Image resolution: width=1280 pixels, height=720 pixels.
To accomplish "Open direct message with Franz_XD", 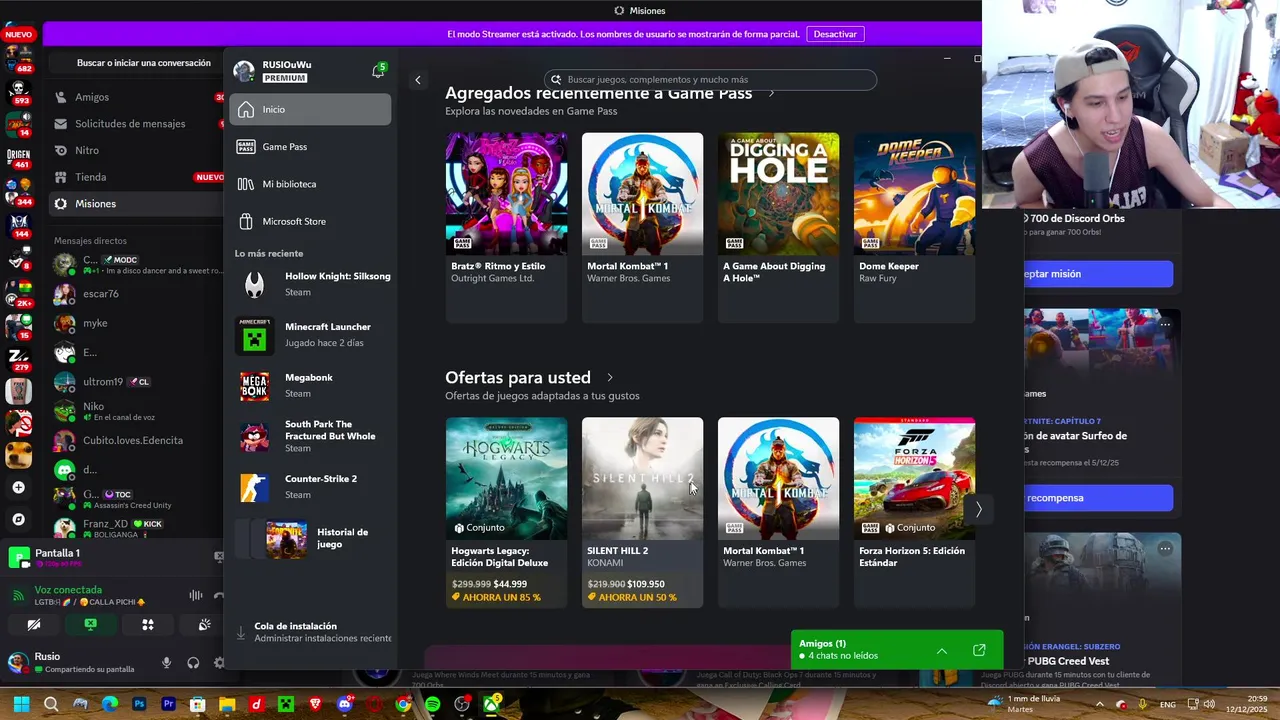I will click(x=137, y=528).
